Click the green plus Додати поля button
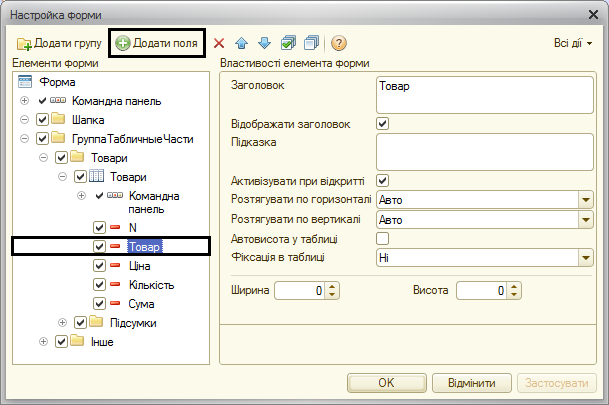The height and width of the screenshot is (405, 609). coord(157,43)
